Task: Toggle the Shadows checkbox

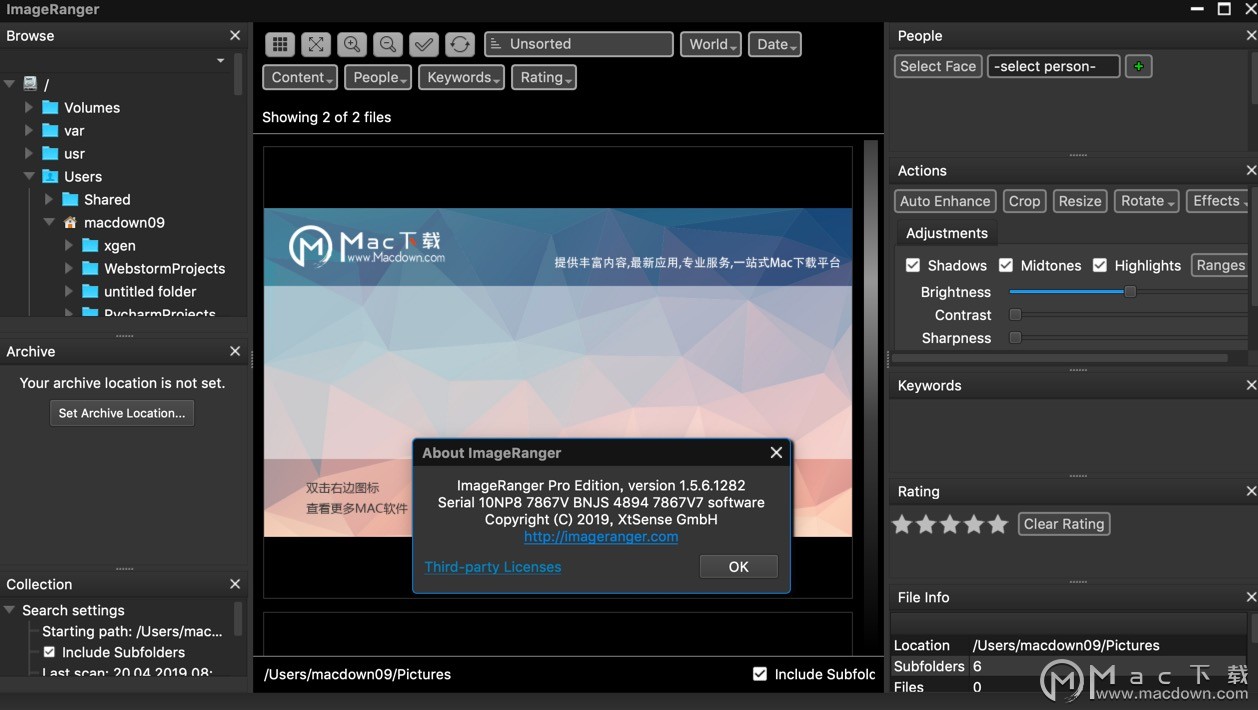Action: 913,265
